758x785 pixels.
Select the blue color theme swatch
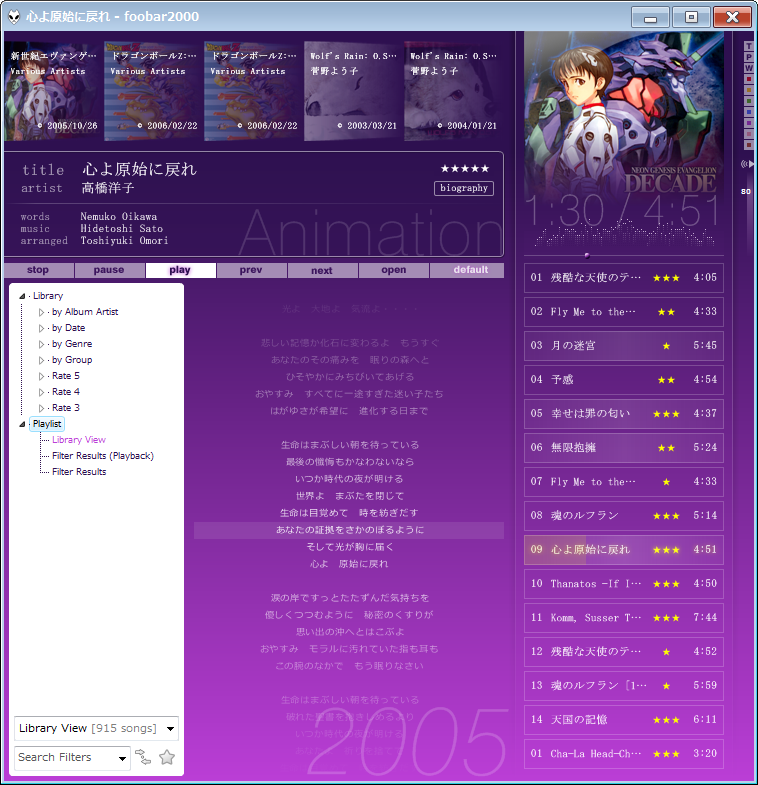(748, 112)
